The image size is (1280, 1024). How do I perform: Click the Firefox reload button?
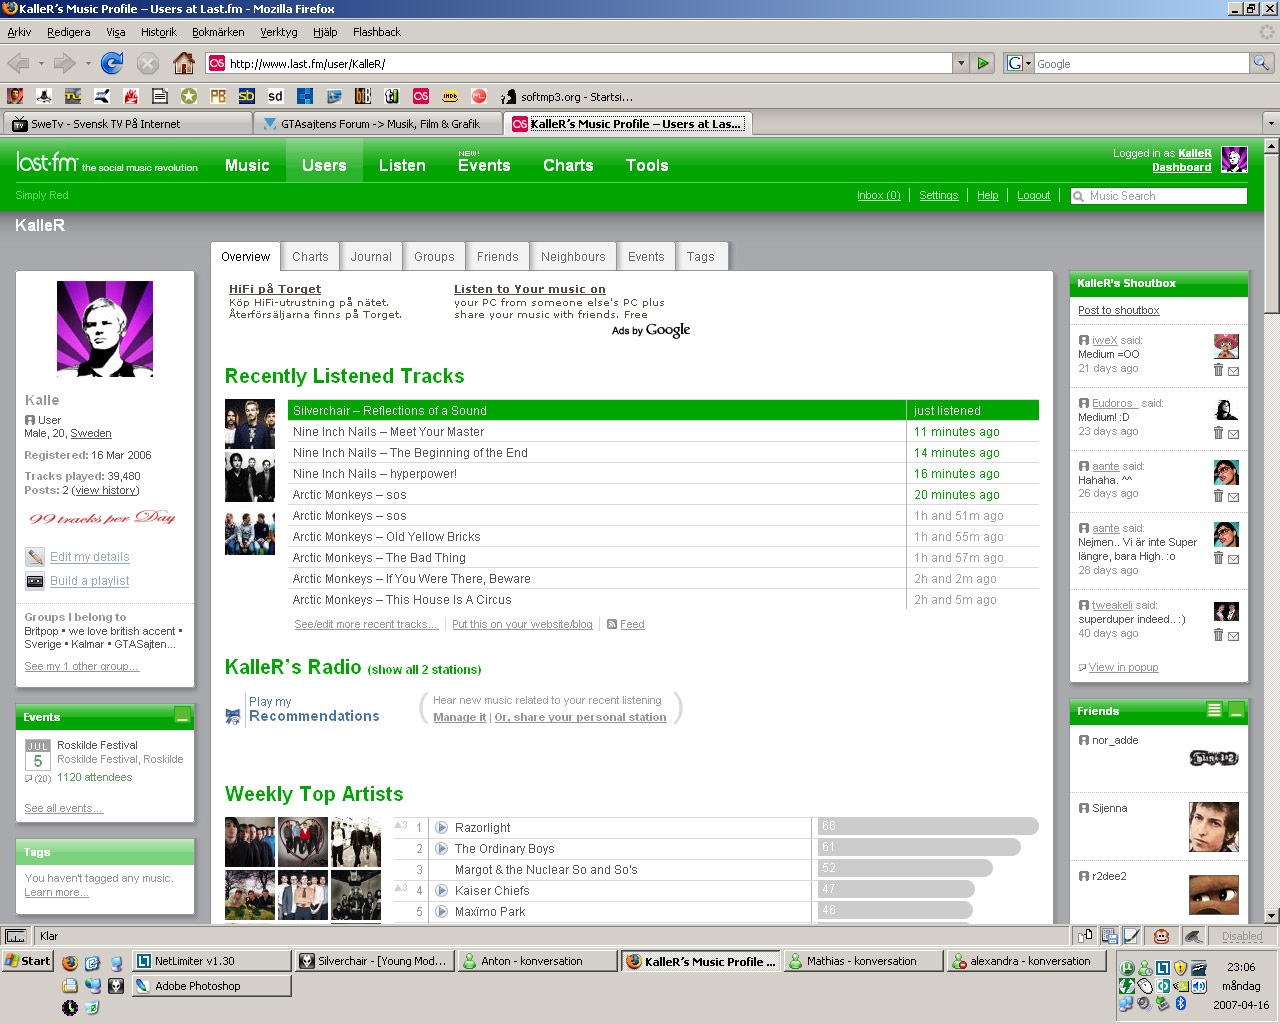tap(112, 63)
